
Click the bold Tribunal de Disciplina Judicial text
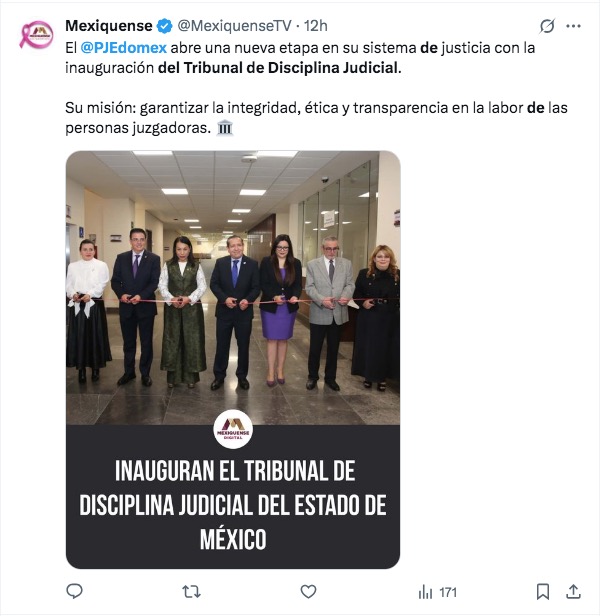[291, 68]
